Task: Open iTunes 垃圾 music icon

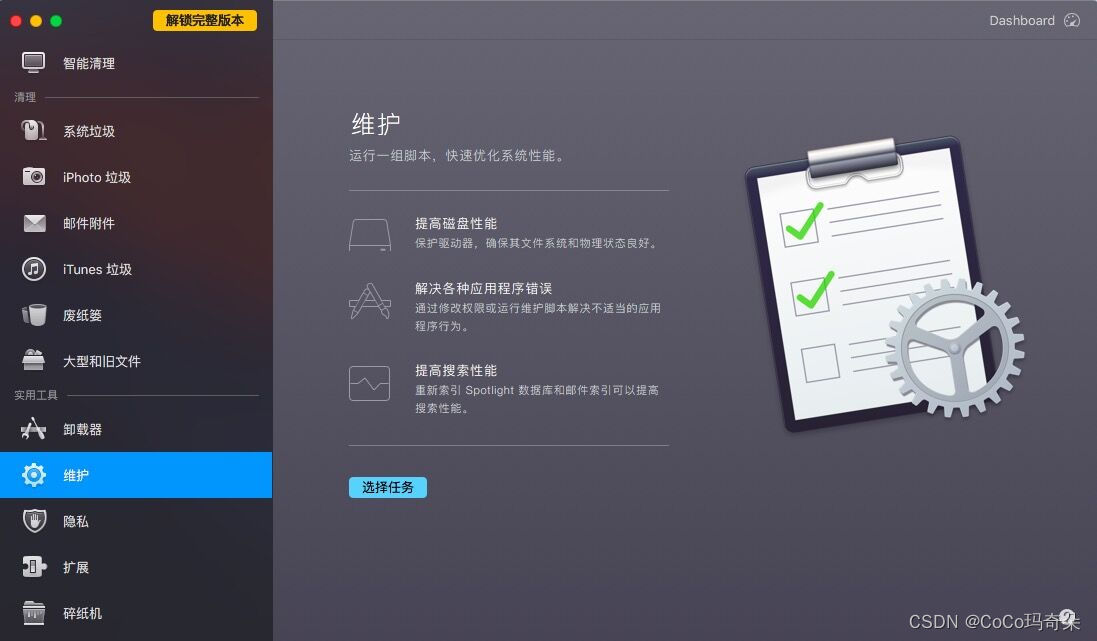Action: click(x=34, y=269)
